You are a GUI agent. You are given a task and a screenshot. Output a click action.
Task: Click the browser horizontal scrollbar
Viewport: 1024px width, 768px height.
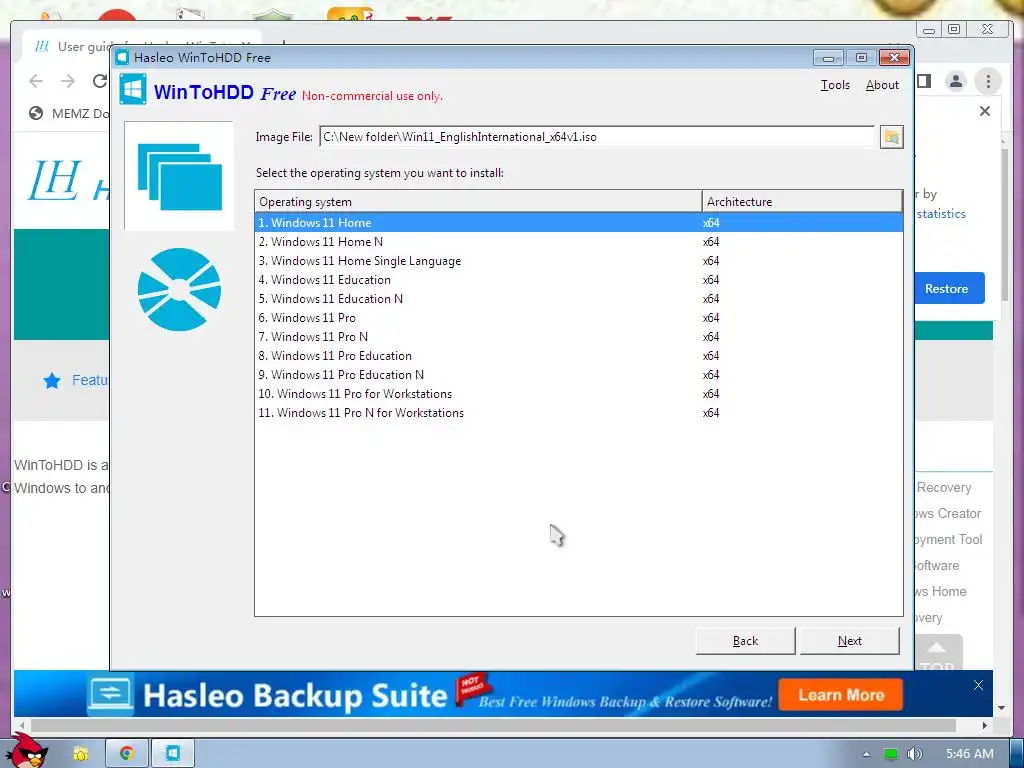[494, 725]
